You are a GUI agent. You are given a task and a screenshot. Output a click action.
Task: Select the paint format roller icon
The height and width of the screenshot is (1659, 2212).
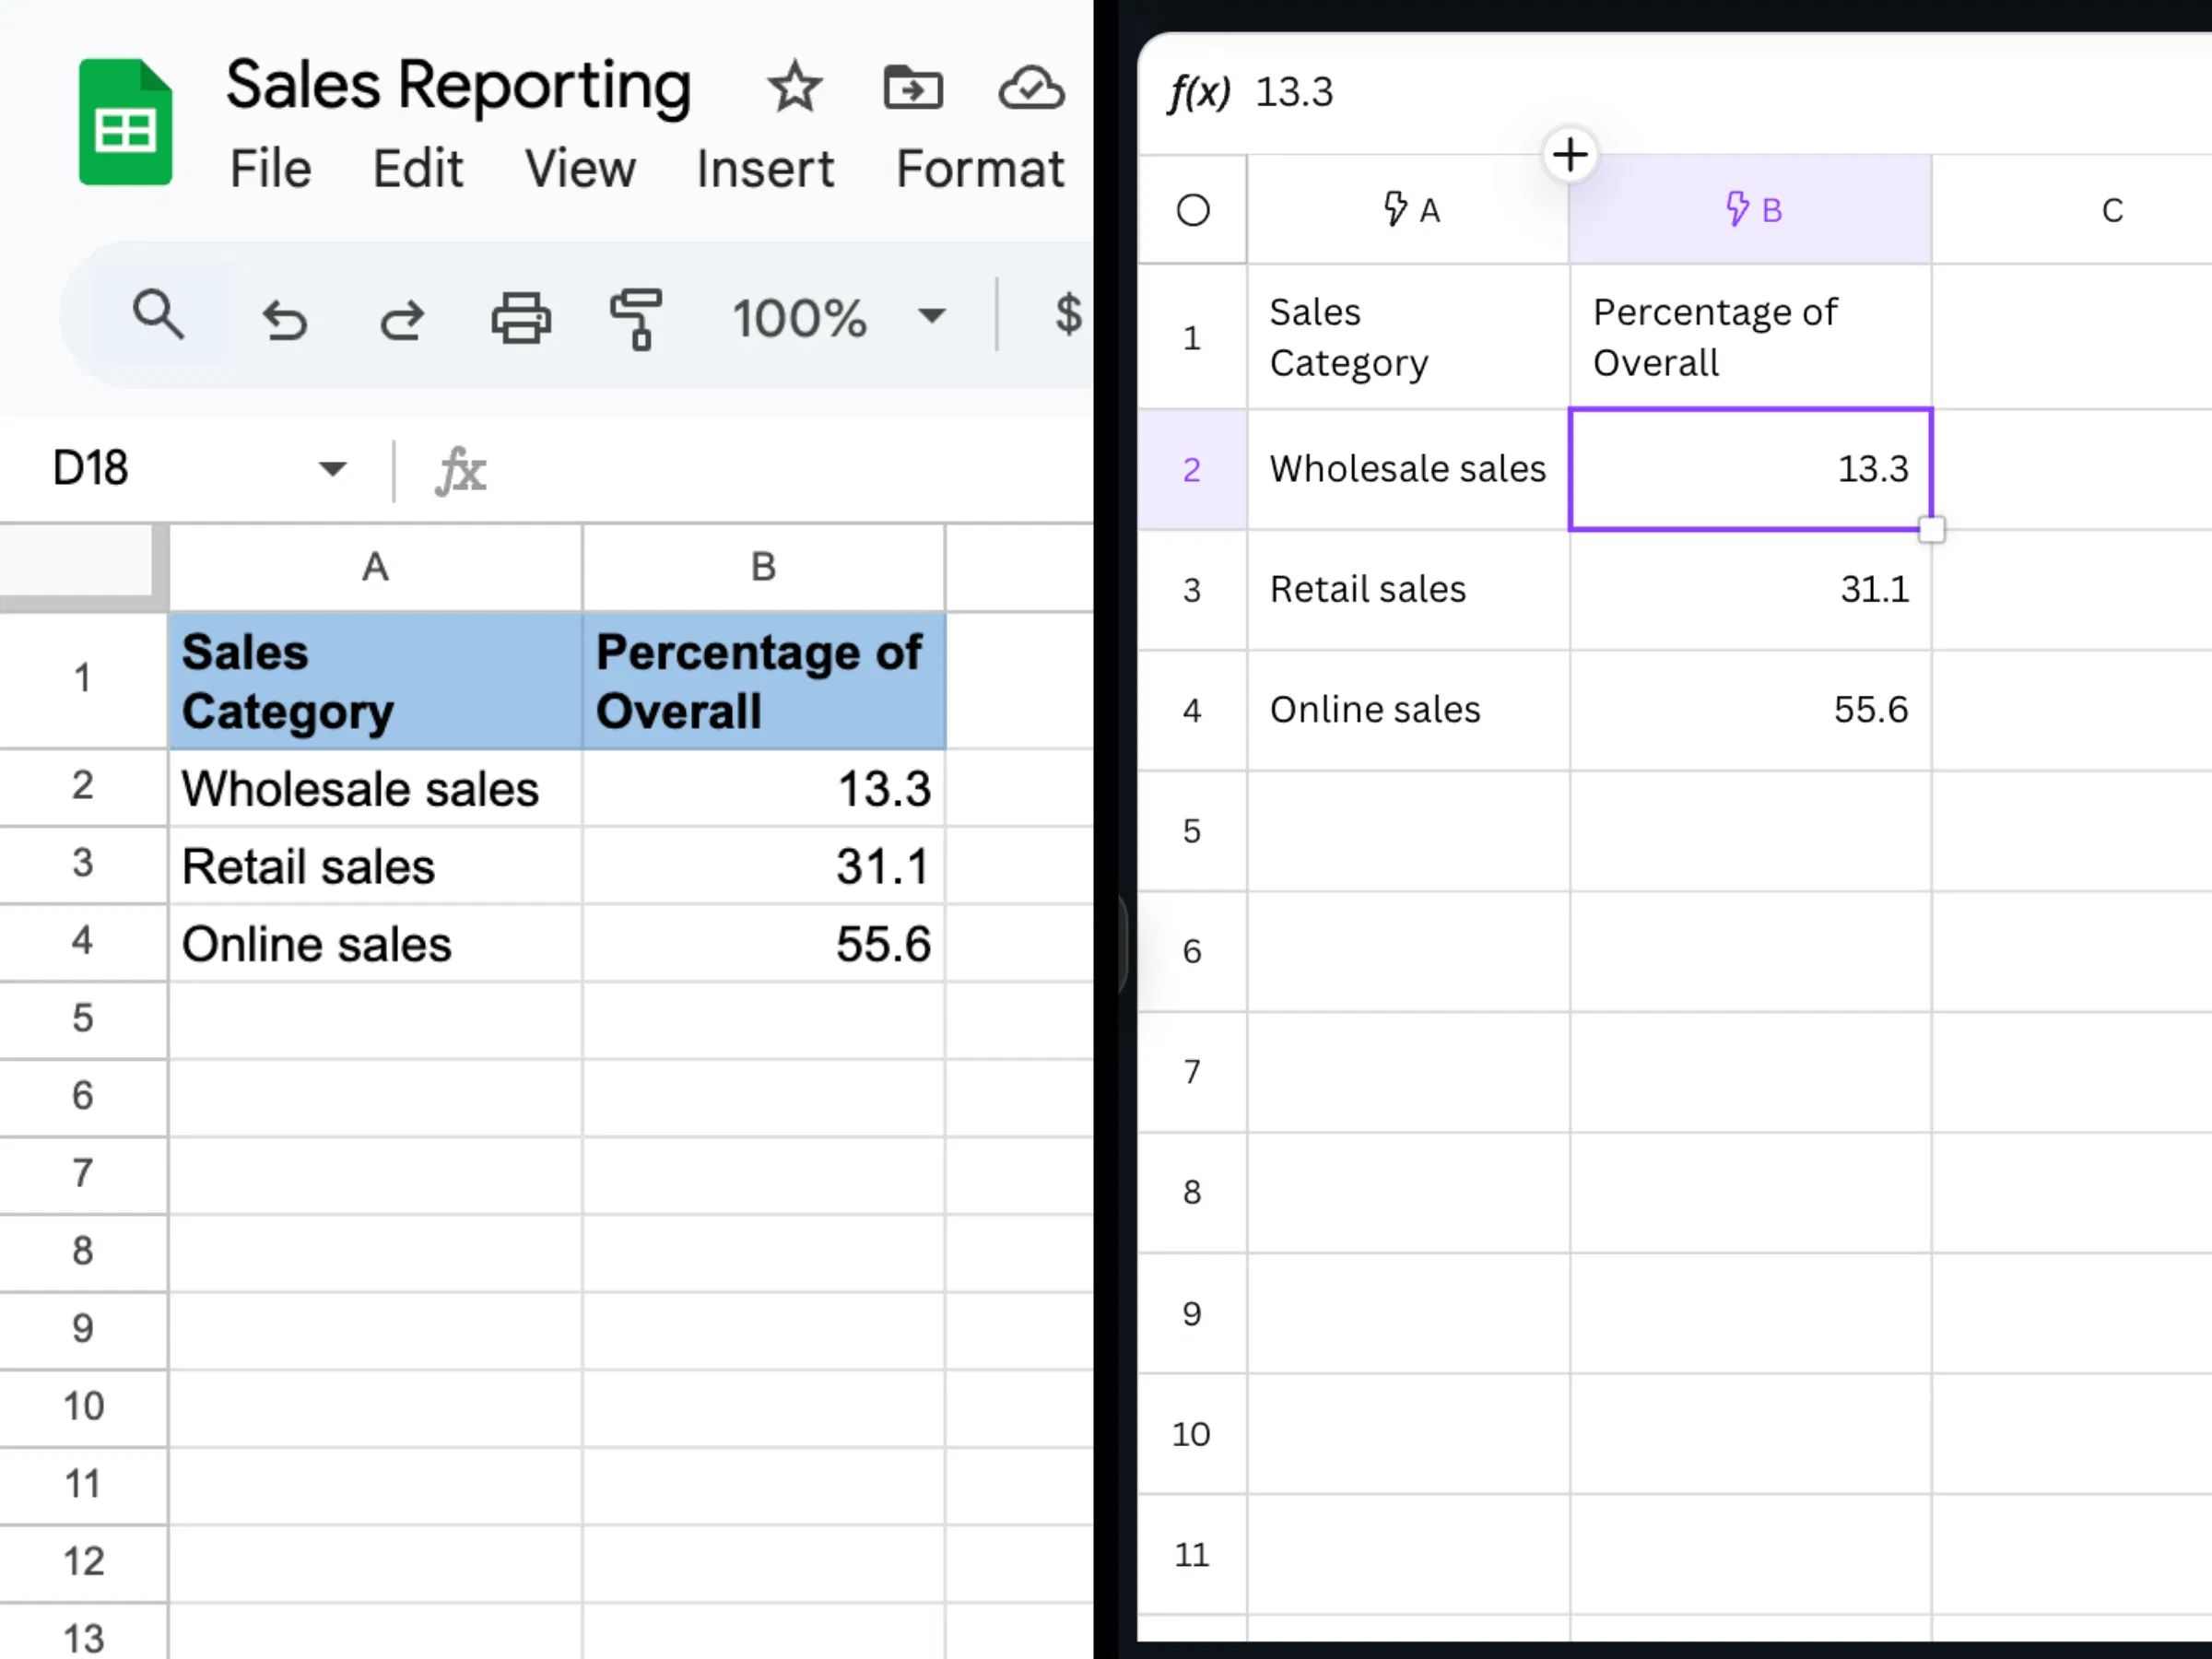[637, 319]
